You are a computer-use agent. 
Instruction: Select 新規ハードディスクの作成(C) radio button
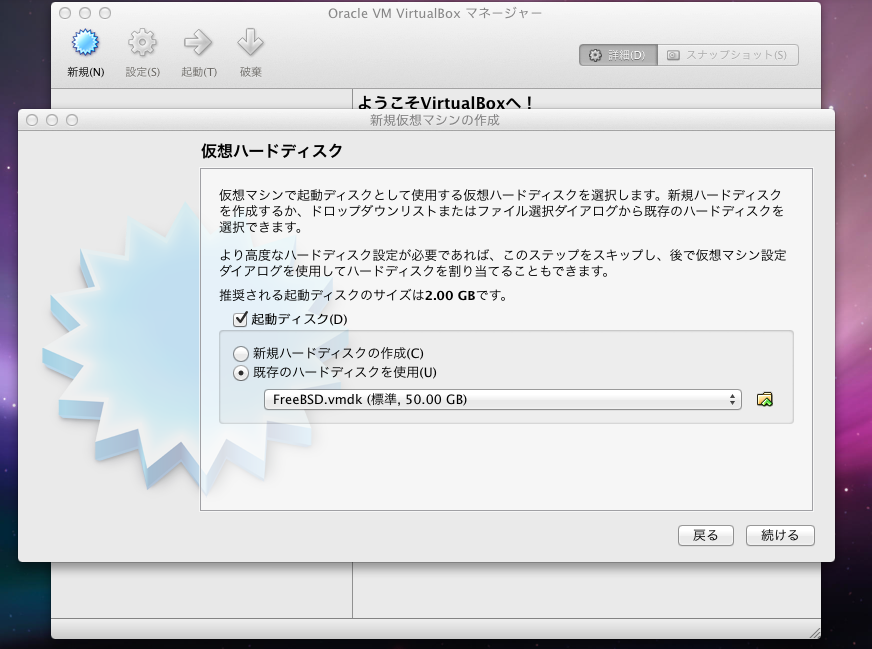tap(241, 354)
